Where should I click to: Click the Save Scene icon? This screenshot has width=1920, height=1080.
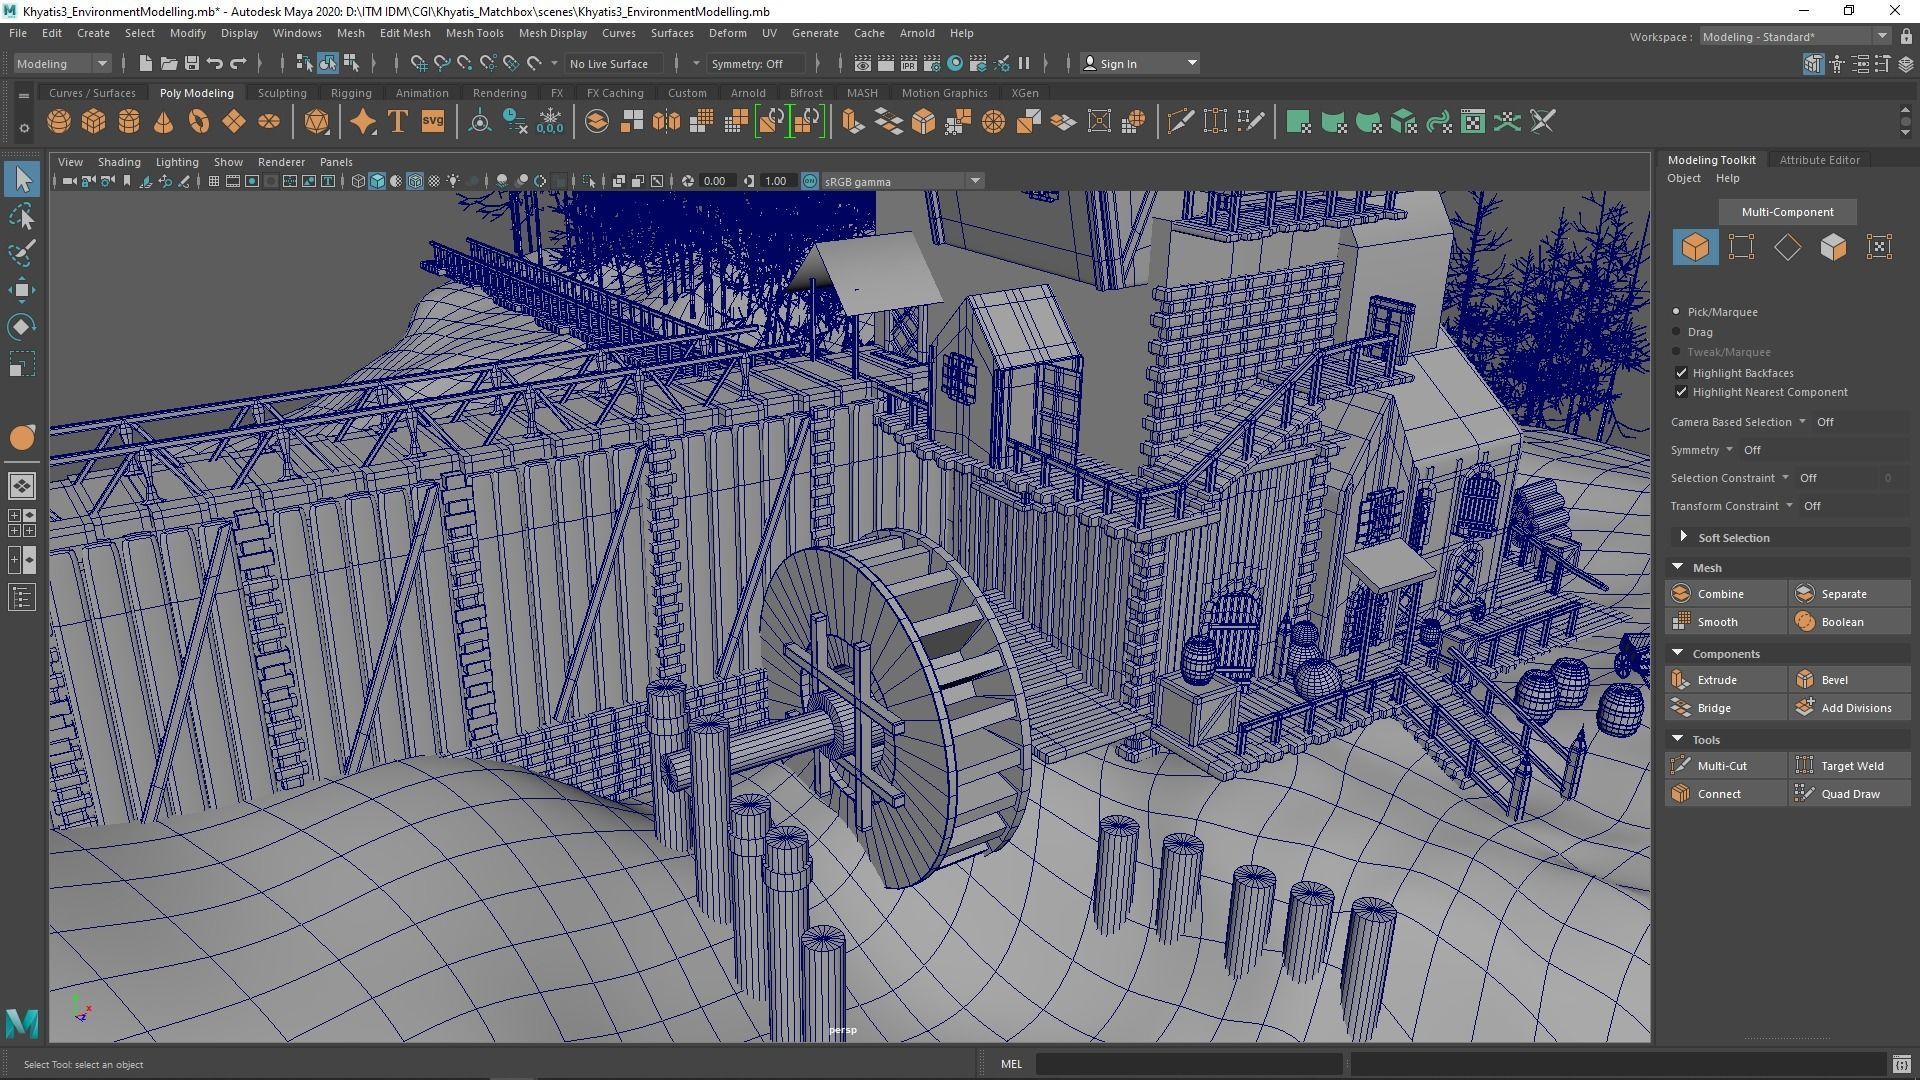point(192,63)
